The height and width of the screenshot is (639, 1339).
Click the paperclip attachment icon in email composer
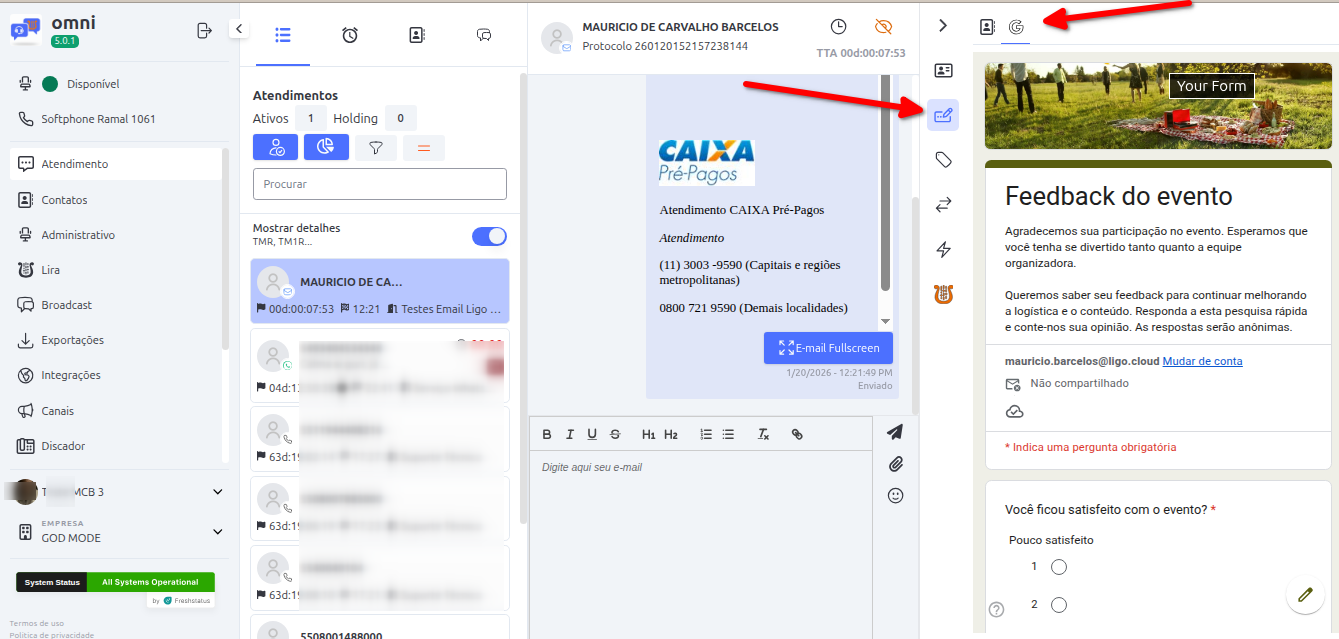pyautogui.click(x=895, y=463)
